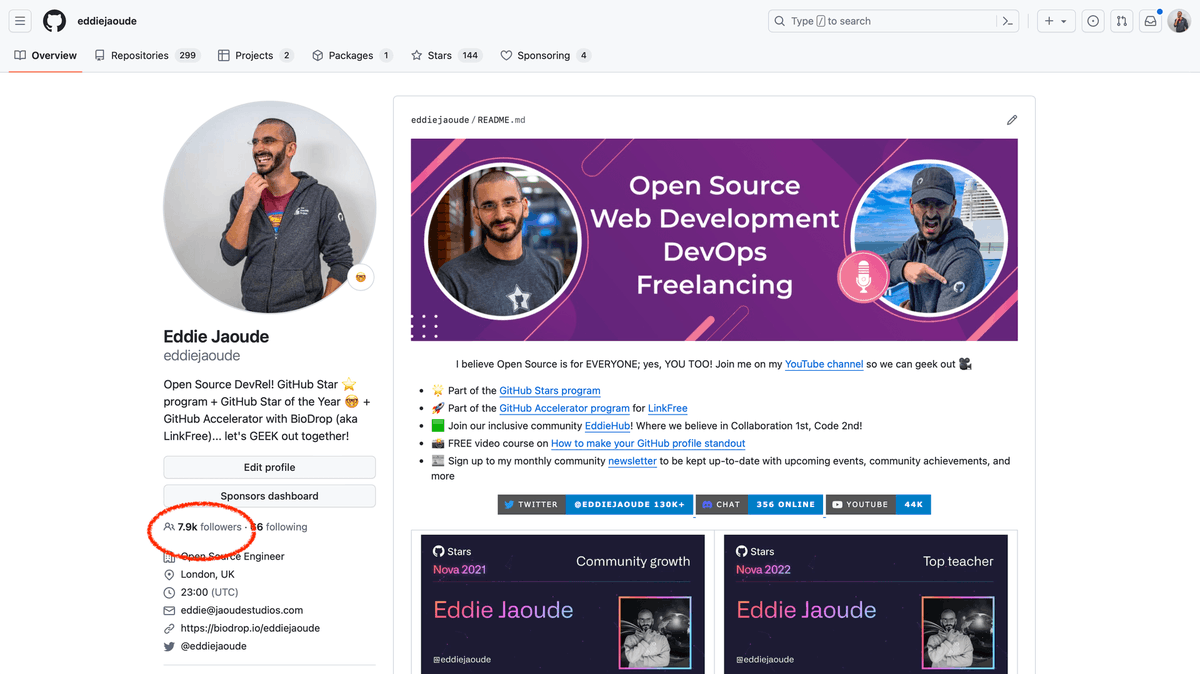Open the Stars tab
Viewport: 1200px width, 674px height.
pyautogui.click(x=436, y=56)
